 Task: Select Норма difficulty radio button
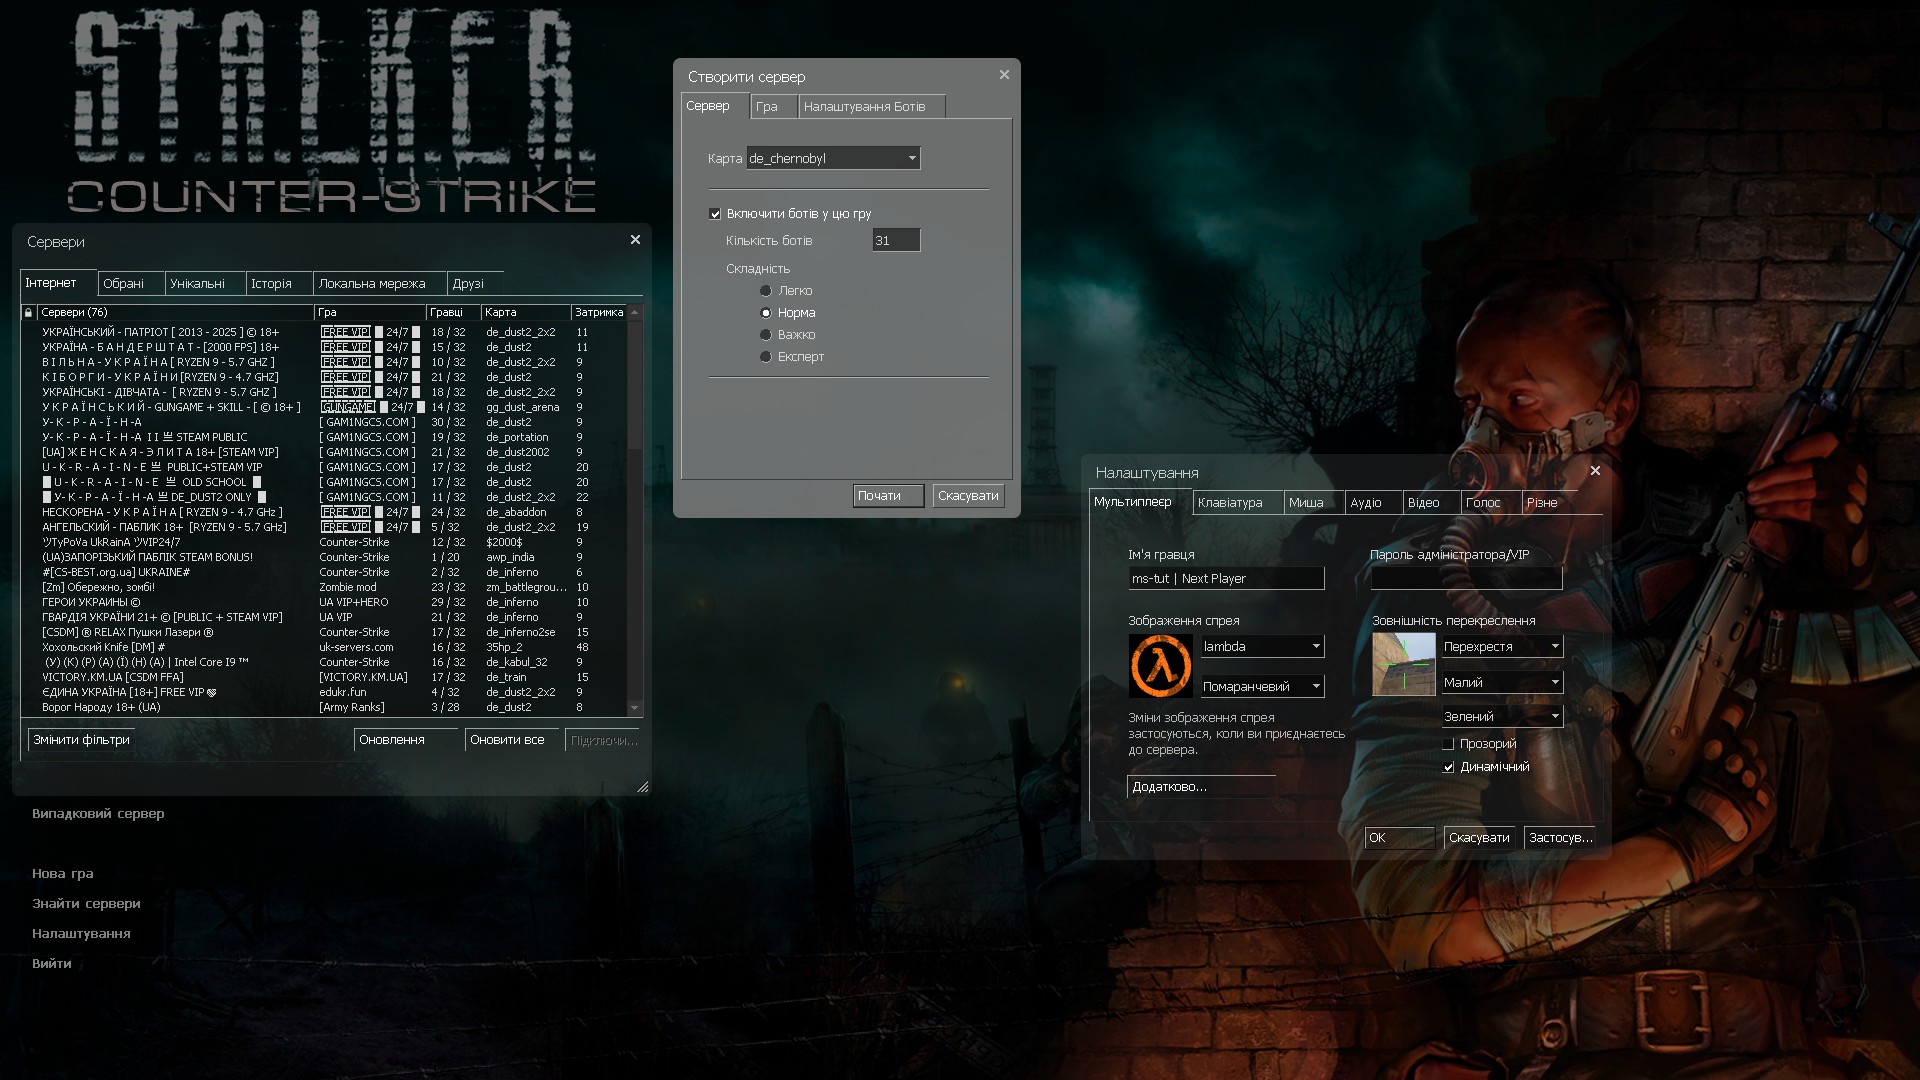click(x=766, y=313)
